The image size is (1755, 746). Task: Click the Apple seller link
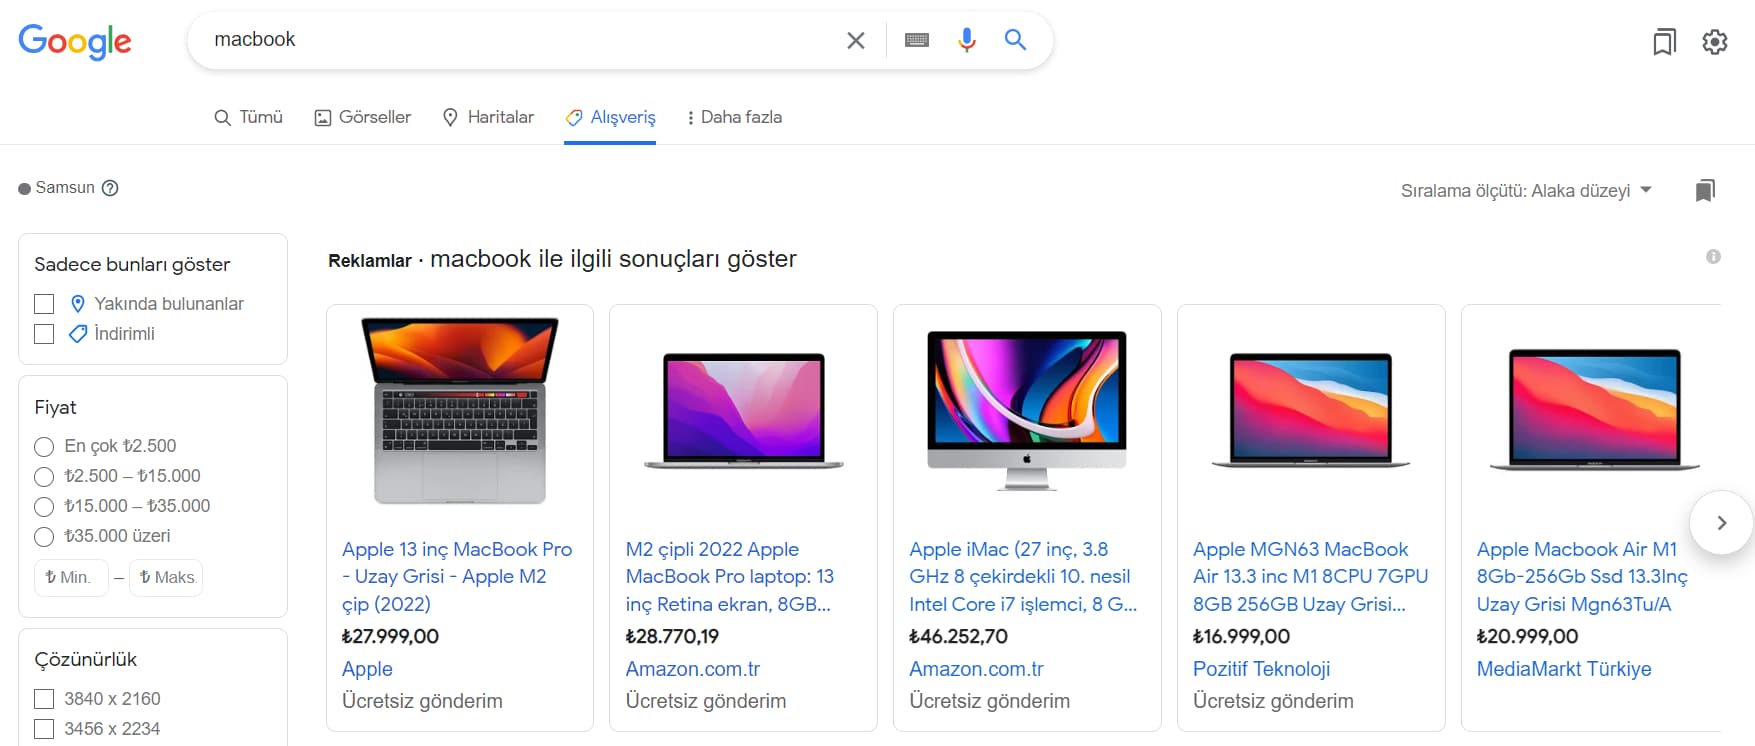coord(367,669)
